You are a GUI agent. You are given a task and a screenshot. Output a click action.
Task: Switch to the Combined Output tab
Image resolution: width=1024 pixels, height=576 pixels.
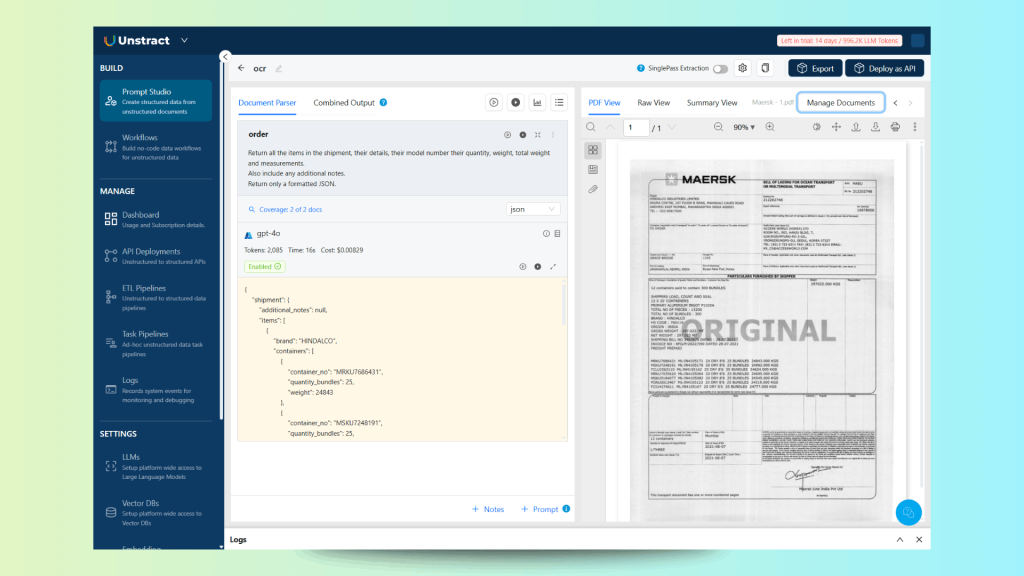click(x=343, y=102)
